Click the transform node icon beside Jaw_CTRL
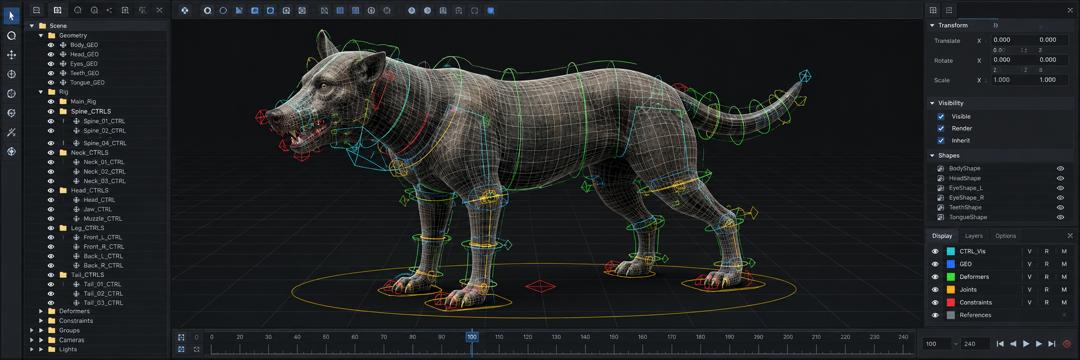Viewport: 1080px width, 360px height. click(x=76, y=209)
